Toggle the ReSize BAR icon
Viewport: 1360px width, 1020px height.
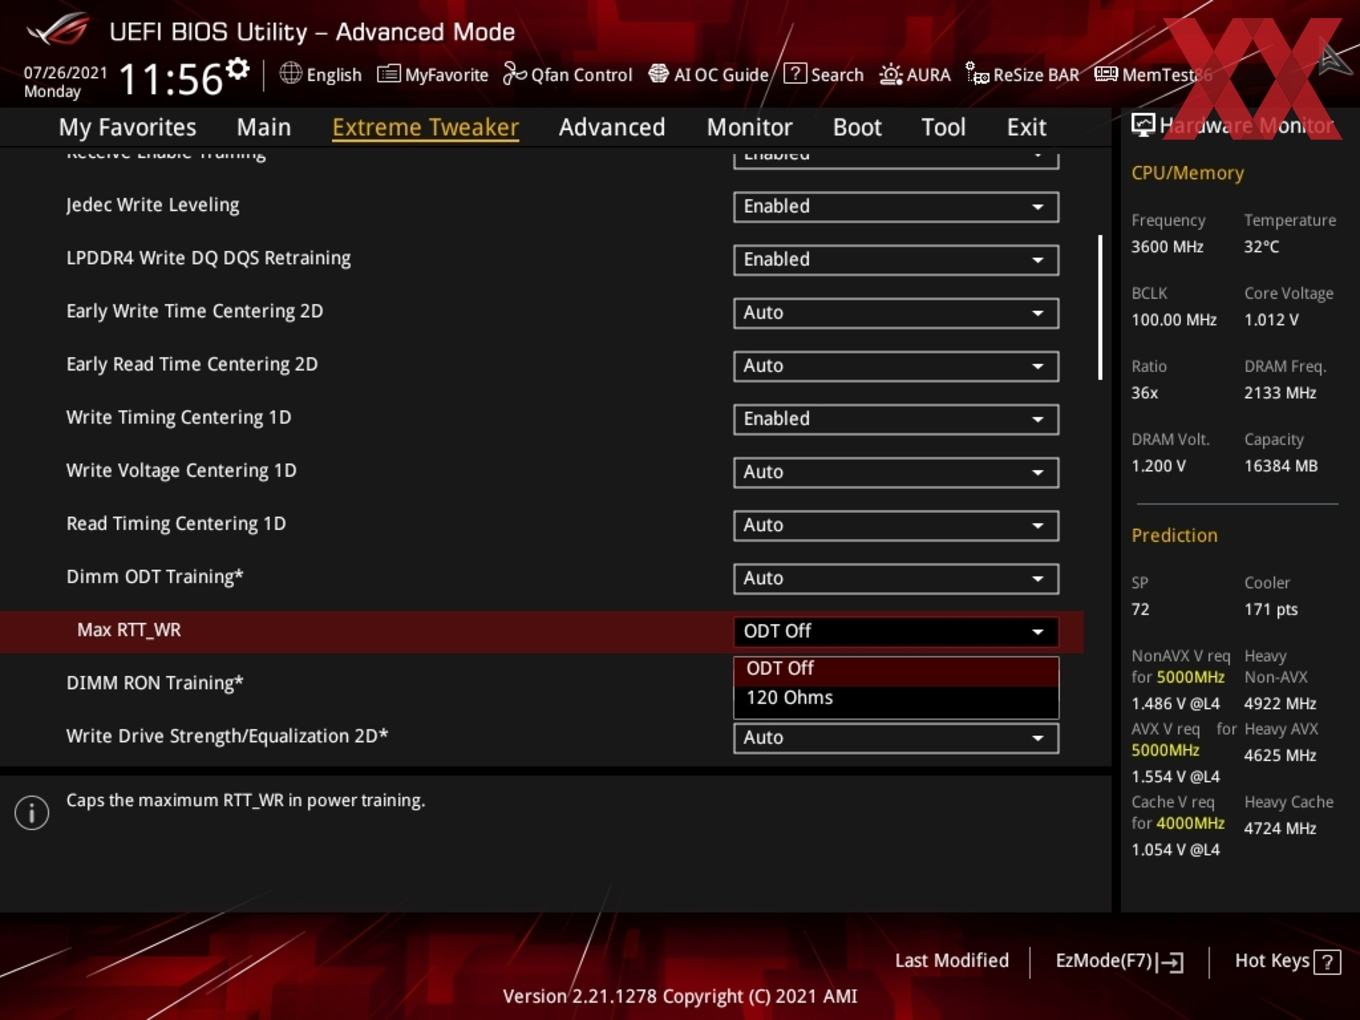point(977,74)
